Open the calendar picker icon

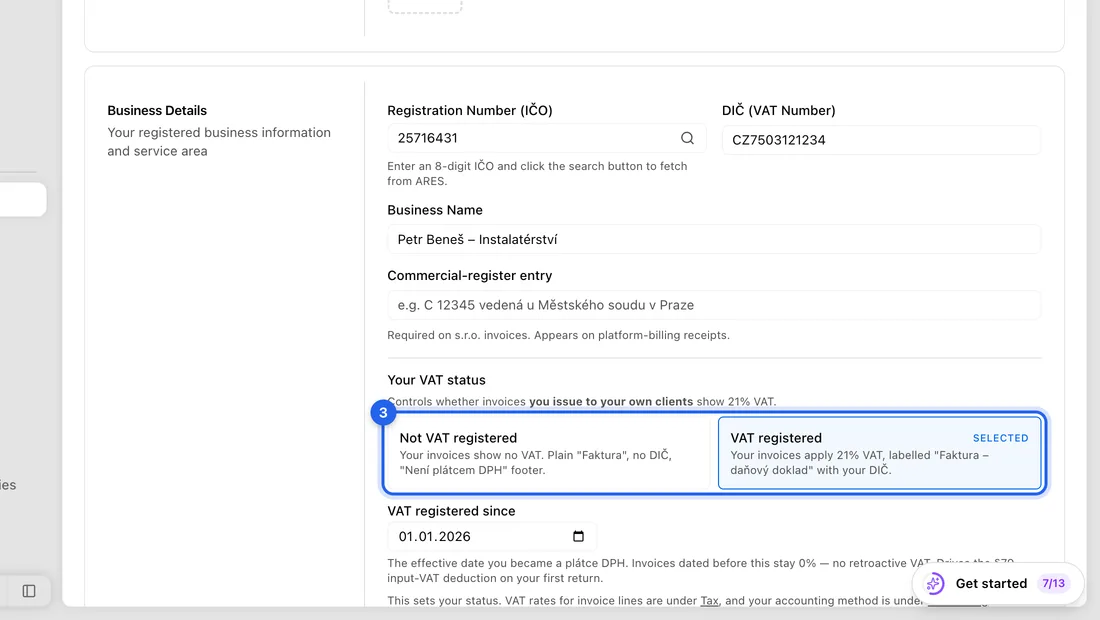(578, 537)
